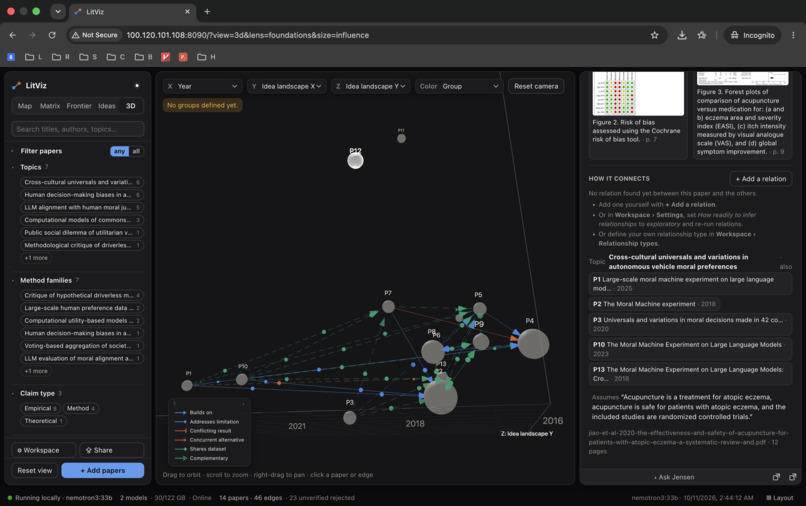Viewport: 806px width, 506px height.
Task: Open the Y axis 'Idea landscape X' dropdown
Action: point(286,86)
